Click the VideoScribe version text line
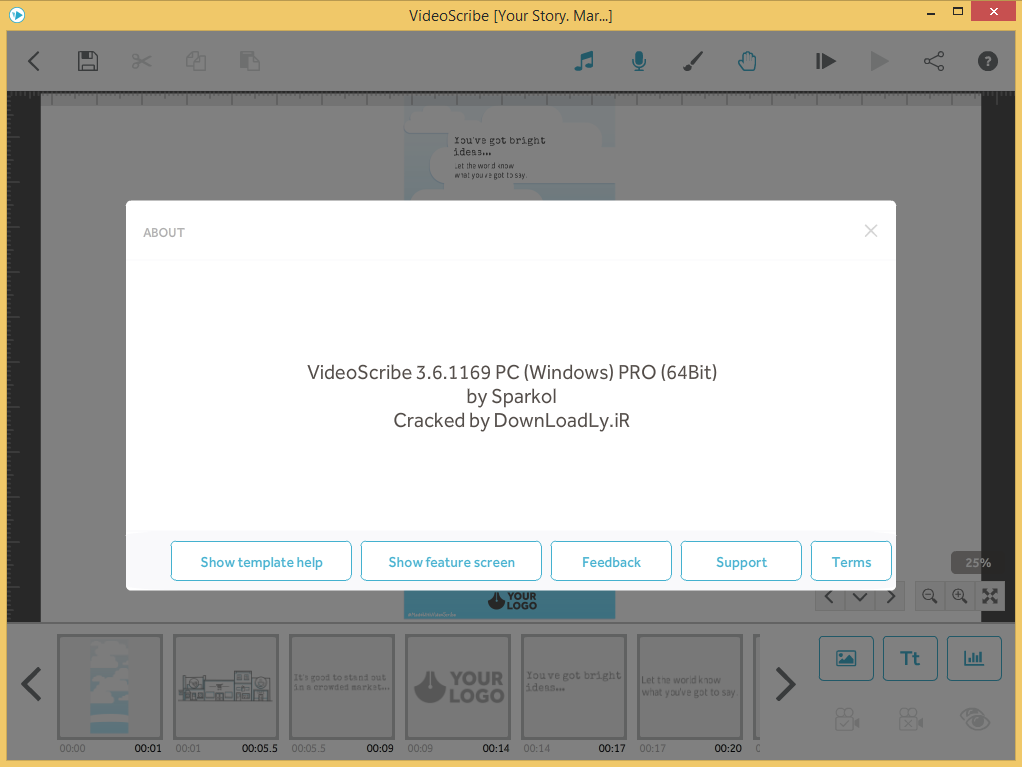This screenshot has height=767, width=1022. [x=512, y=372]
